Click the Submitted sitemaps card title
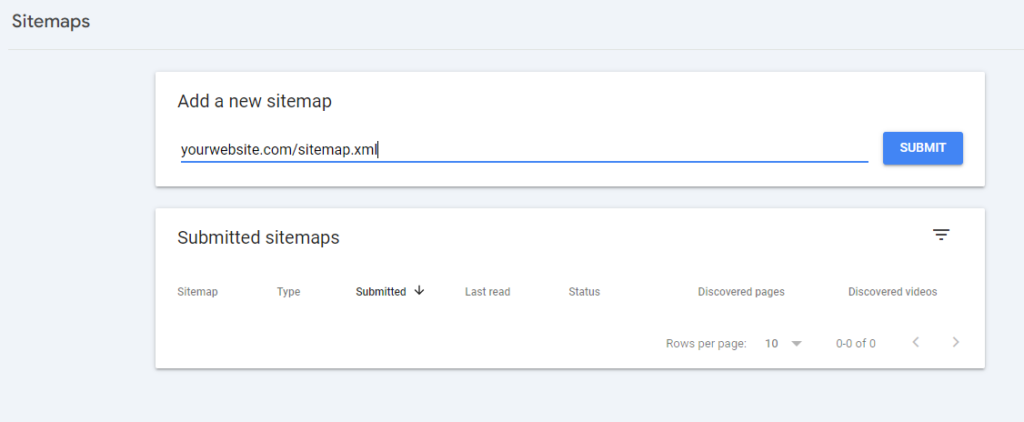This screenshot has height=422, width=1024. (258, 238)
